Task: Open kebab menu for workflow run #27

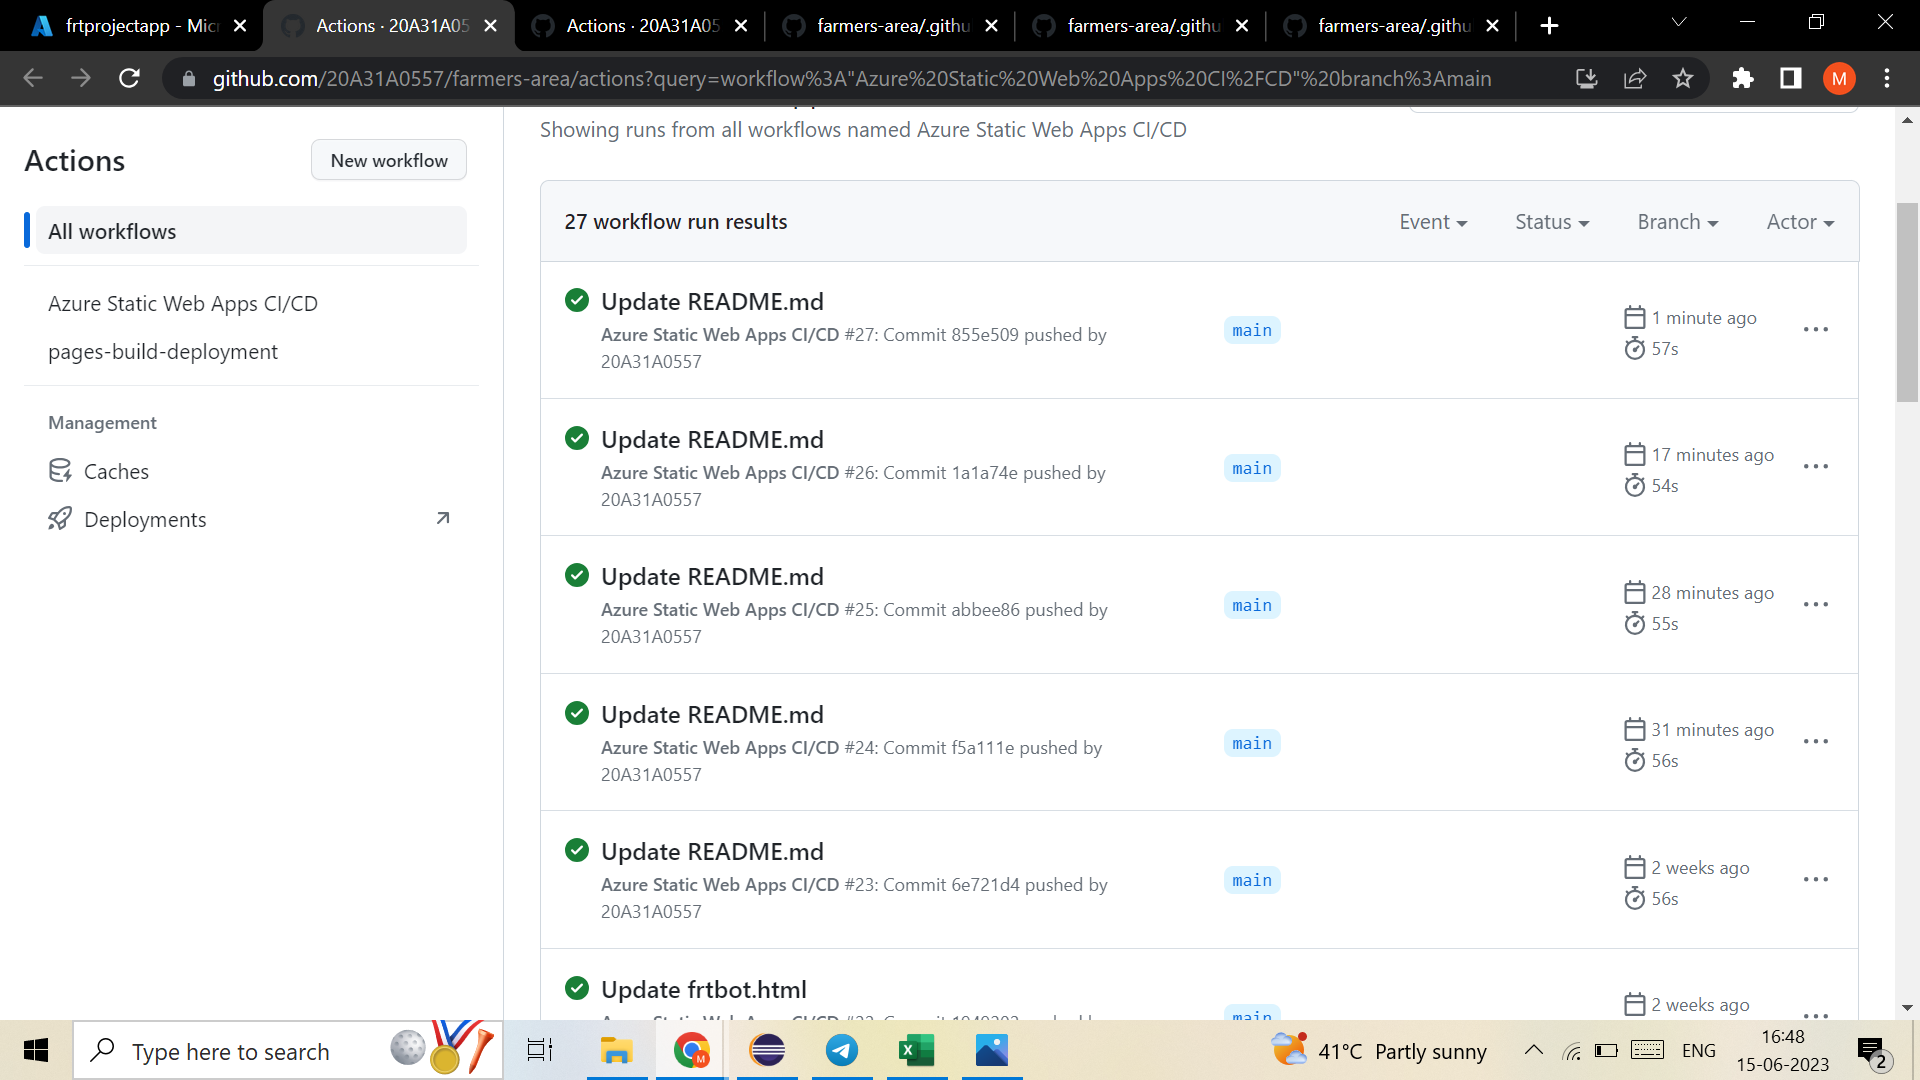Action: [1815, 329]
